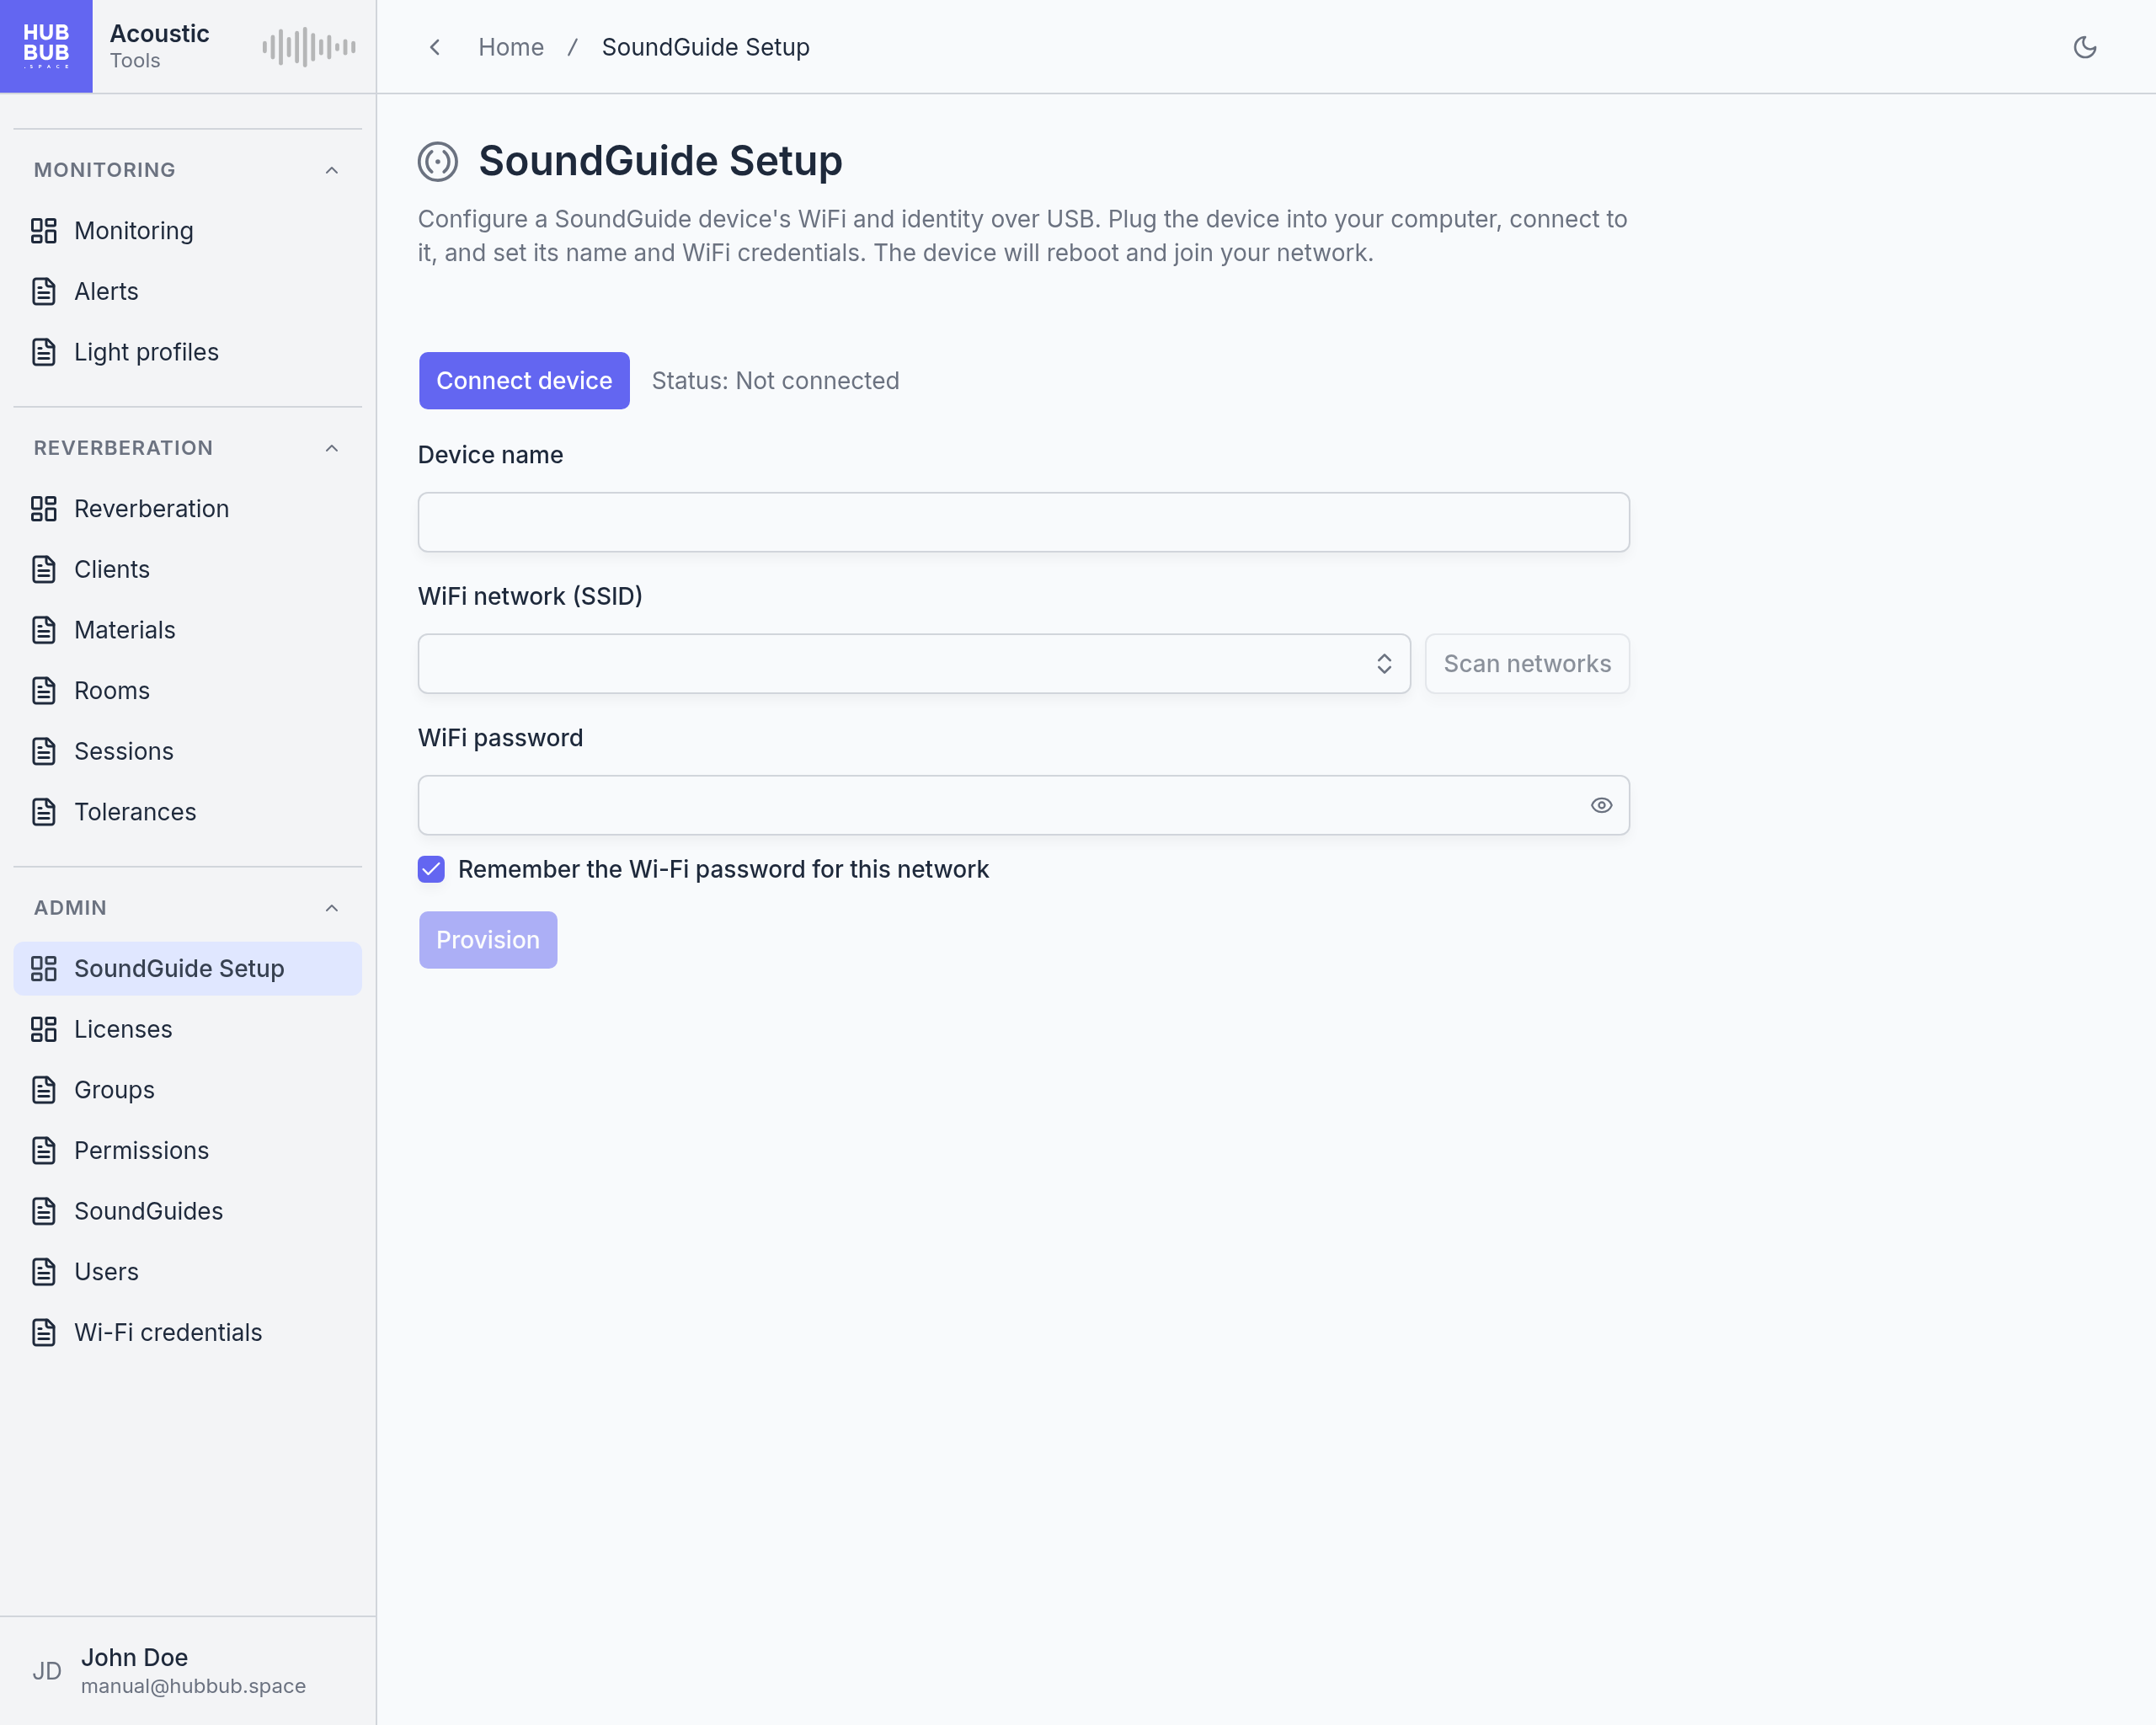Collapse the Monitoring section
Screen dimensions: 2156x1725
click(332, 170)
